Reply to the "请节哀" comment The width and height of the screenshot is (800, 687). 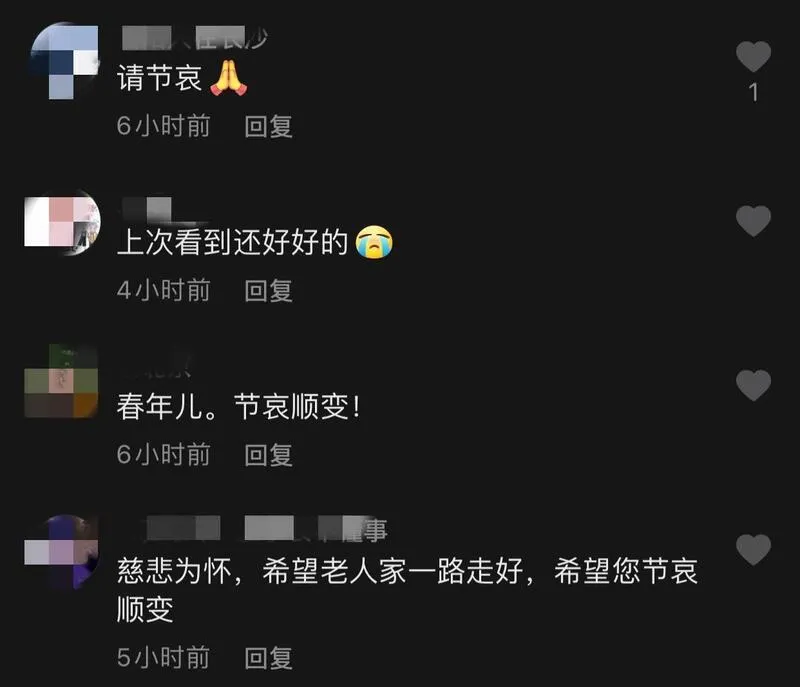coord(268,126)
